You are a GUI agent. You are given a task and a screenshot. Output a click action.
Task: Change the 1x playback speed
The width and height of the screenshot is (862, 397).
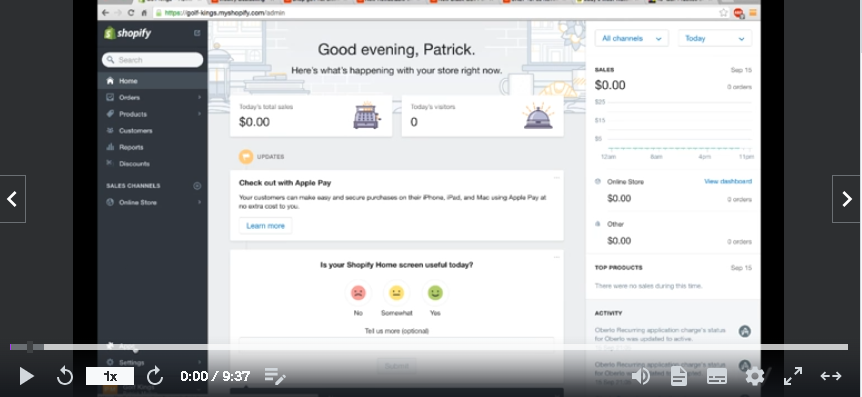[110, 376]
